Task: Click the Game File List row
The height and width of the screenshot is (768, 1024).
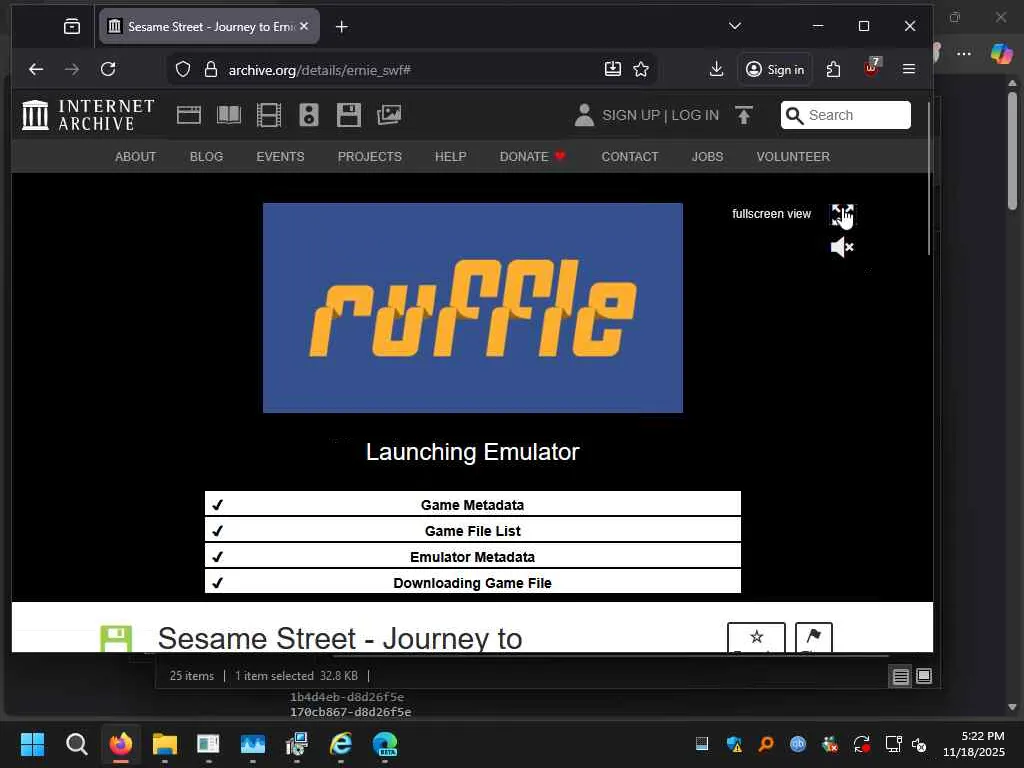Action: tap(473, 530)
